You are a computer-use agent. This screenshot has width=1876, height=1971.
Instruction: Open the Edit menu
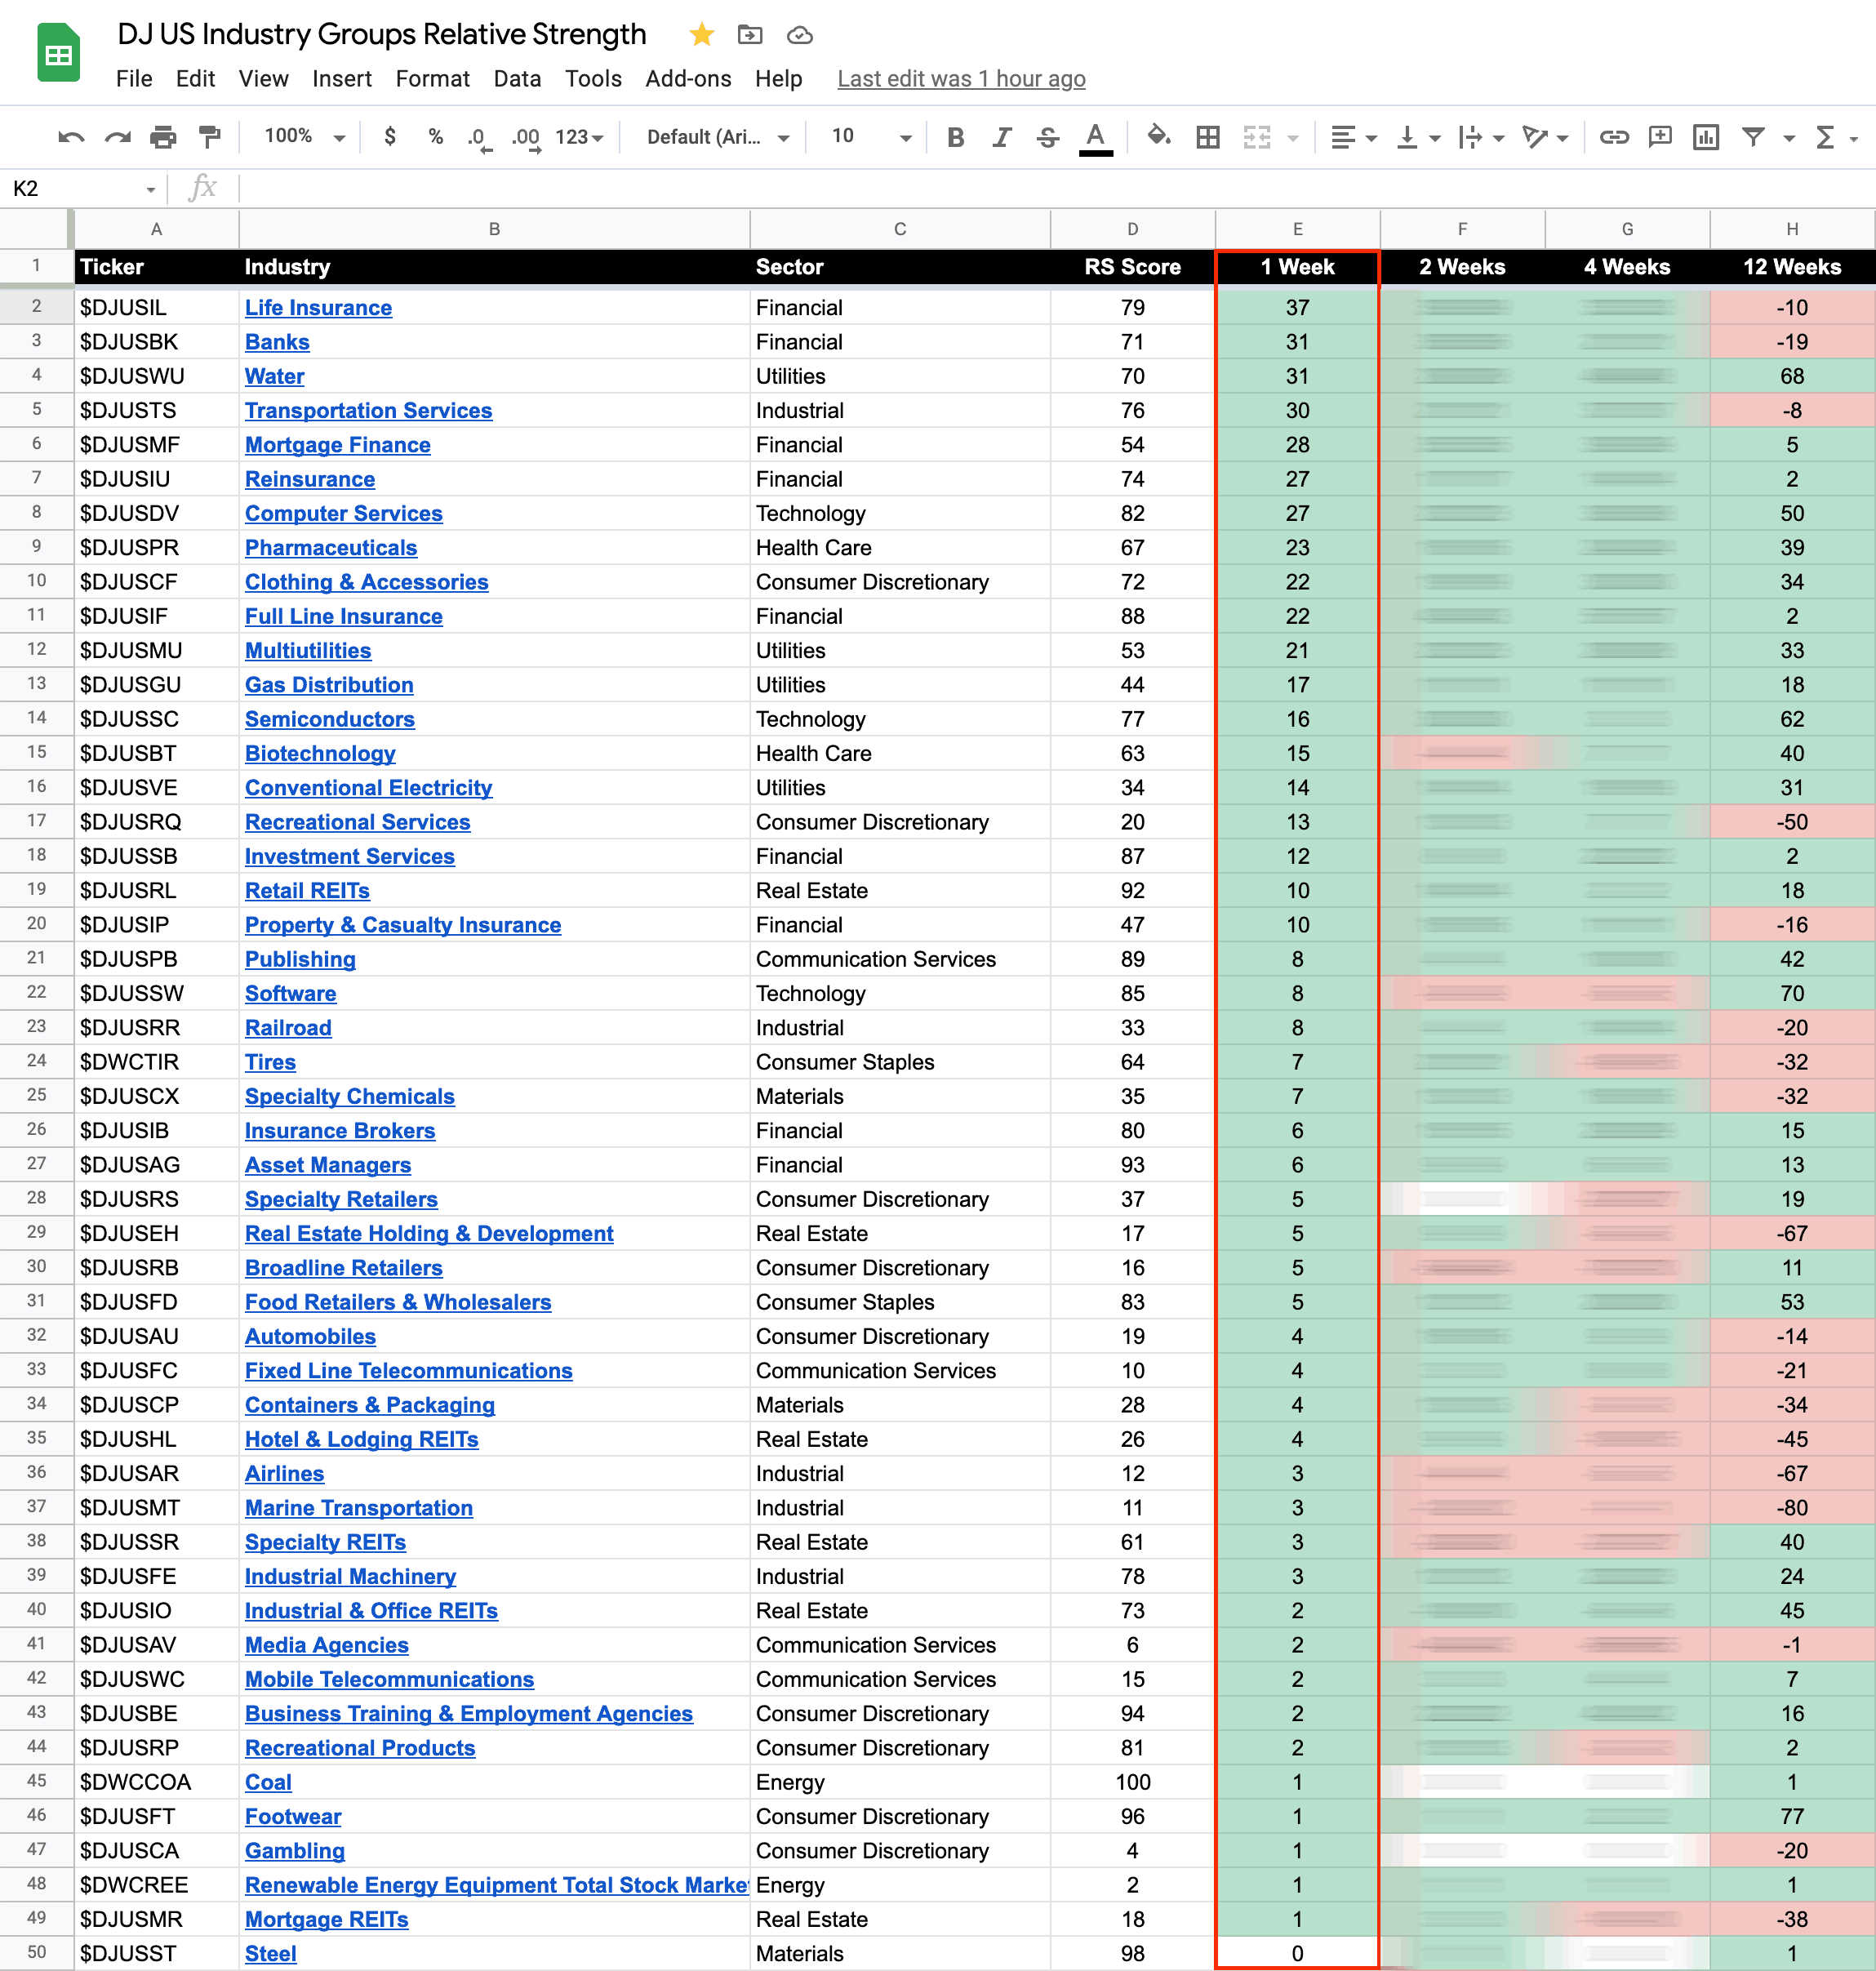pyautogui.click(x=195, y=79)
